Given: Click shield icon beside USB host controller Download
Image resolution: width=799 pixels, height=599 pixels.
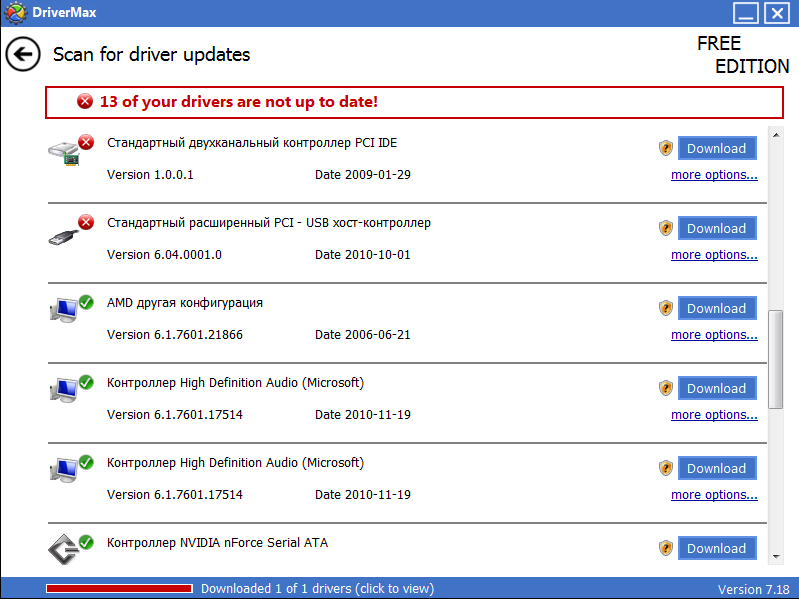Looking at the screenshot, I should tap(665, 228).
